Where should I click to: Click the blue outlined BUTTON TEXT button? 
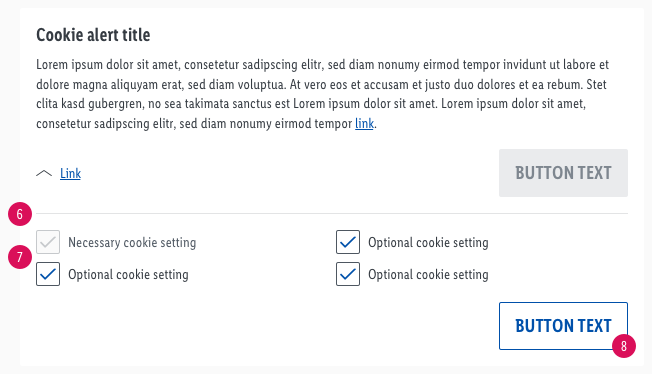pyautogui.click(x=563, y=326)
